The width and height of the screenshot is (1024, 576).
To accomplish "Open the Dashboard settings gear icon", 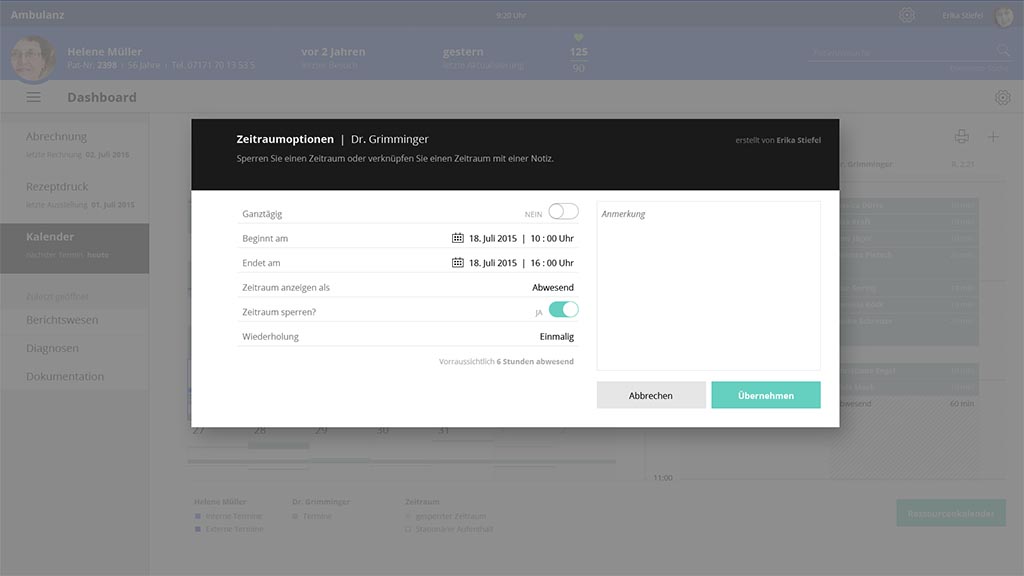I will coord(1002,97).
